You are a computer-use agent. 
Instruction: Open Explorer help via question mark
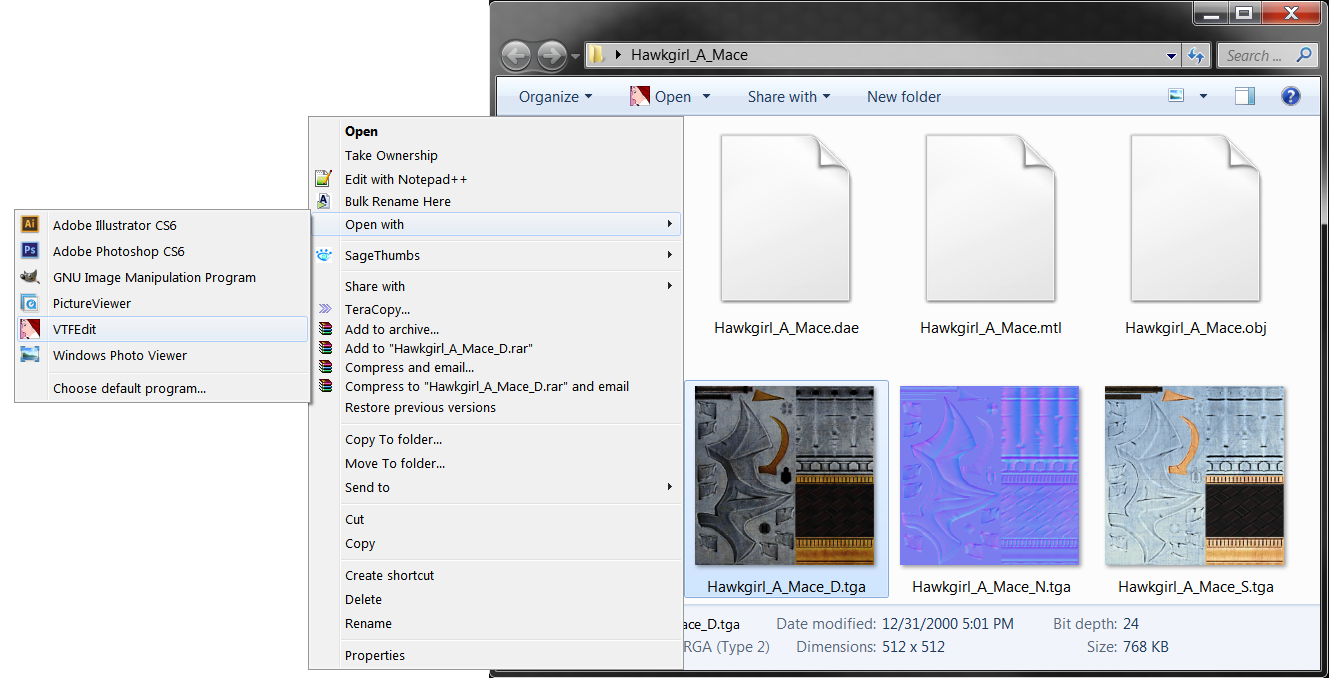1290,96
